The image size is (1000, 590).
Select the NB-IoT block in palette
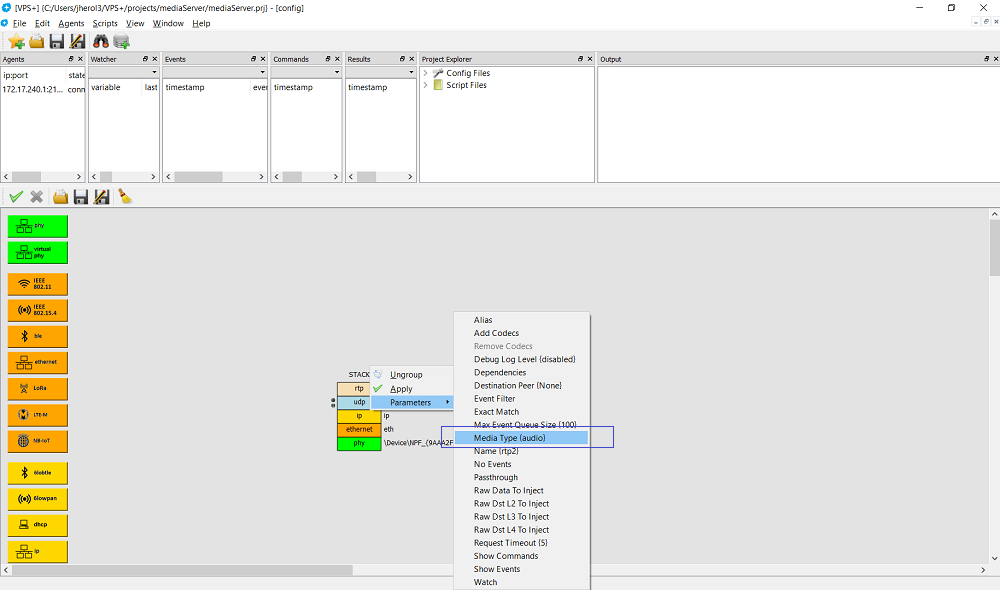point(38,441)
